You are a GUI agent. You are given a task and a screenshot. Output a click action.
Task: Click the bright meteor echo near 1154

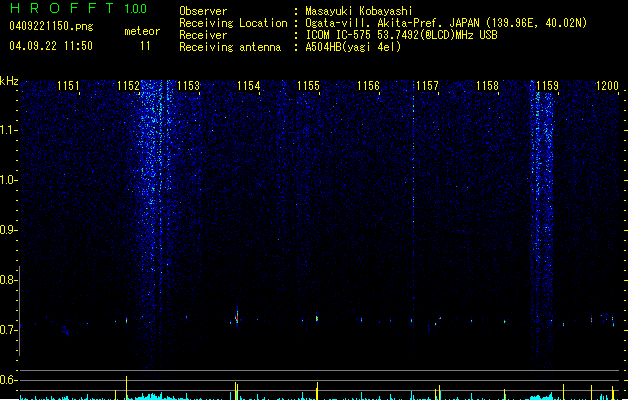coord(237,317)
